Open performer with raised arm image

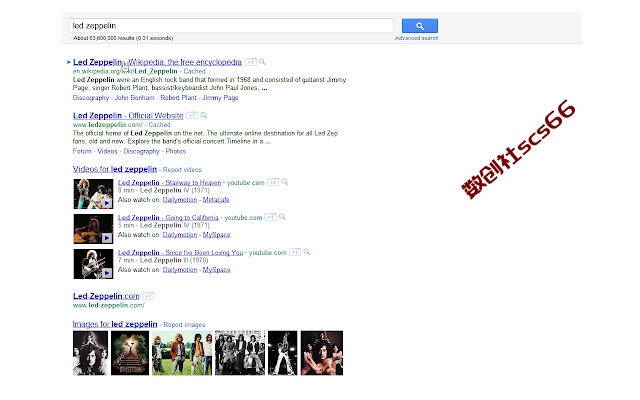pos(283,353)
